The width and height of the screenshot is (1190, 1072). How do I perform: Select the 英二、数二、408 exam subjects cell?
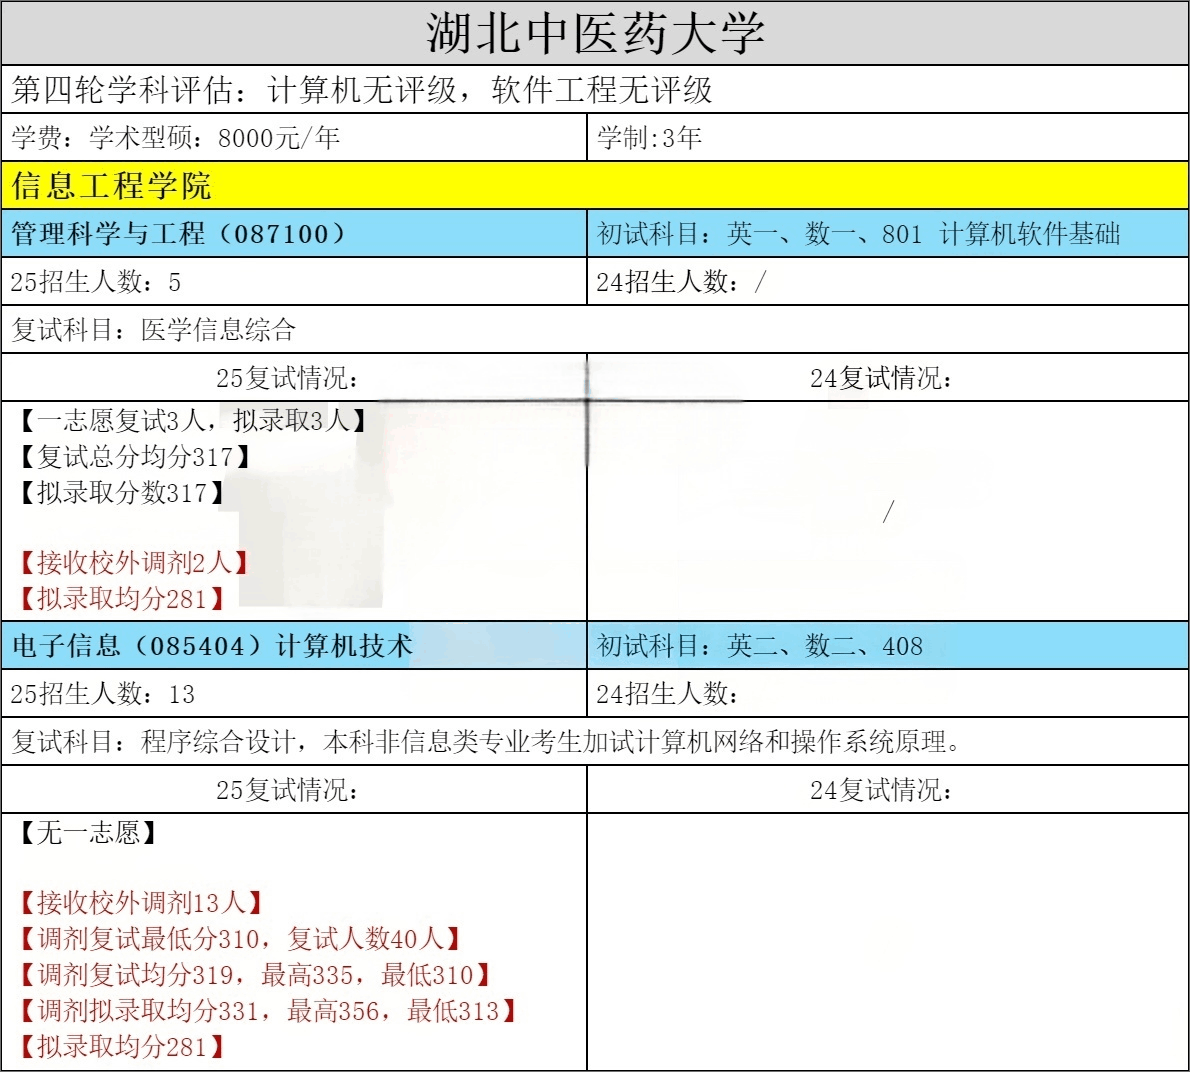click(x=760, y=646)
